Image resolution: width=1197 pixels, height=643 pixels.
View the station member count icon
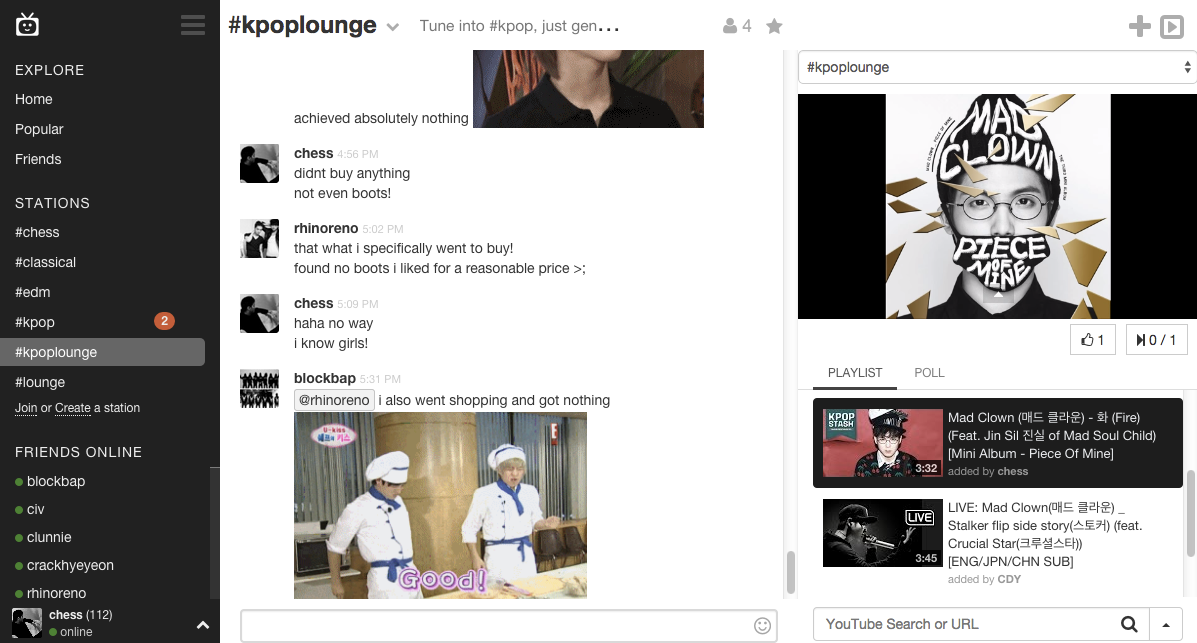tap(730, 26)
